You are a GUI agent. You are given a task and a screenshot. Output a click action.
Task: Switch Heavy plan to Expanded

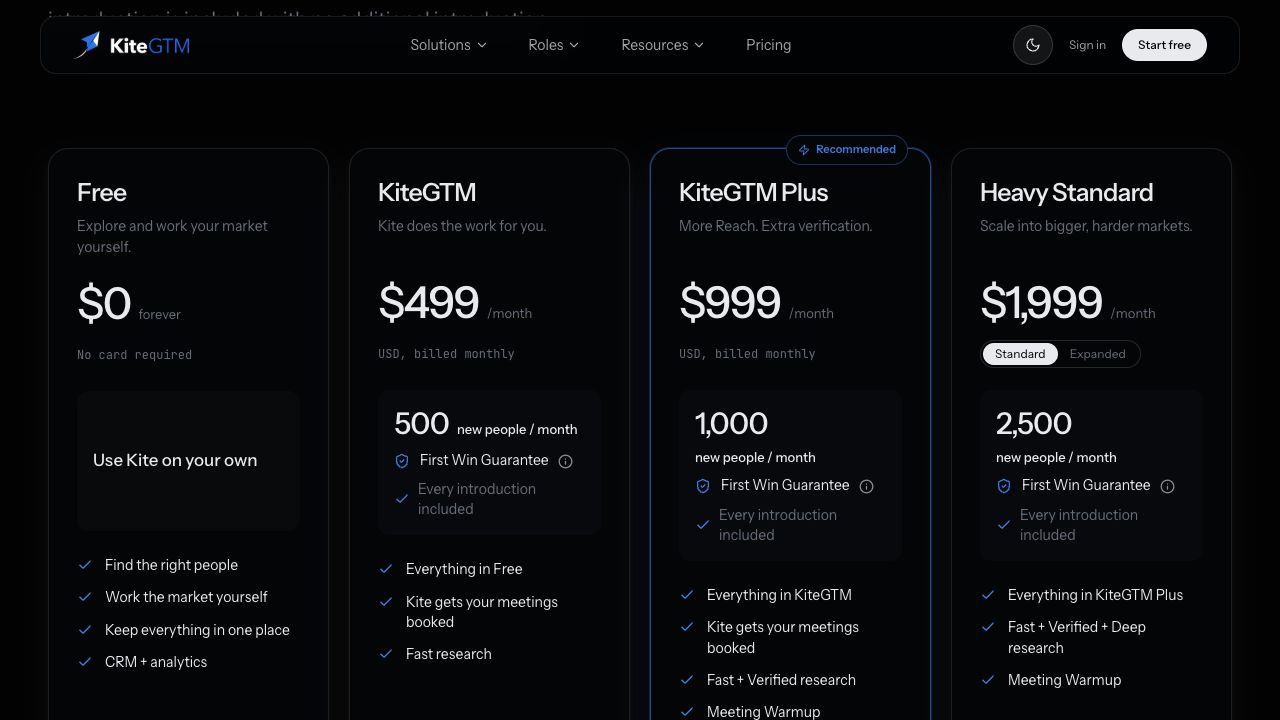pos(1097,354)
